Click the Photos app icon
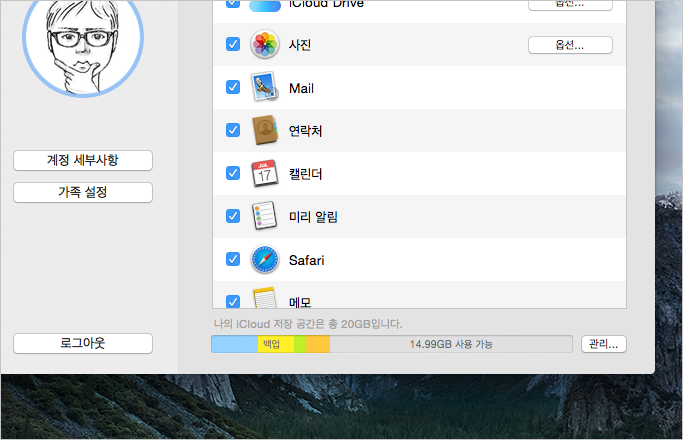The width and height of the screenshot is (683, 440). (265, 44)
